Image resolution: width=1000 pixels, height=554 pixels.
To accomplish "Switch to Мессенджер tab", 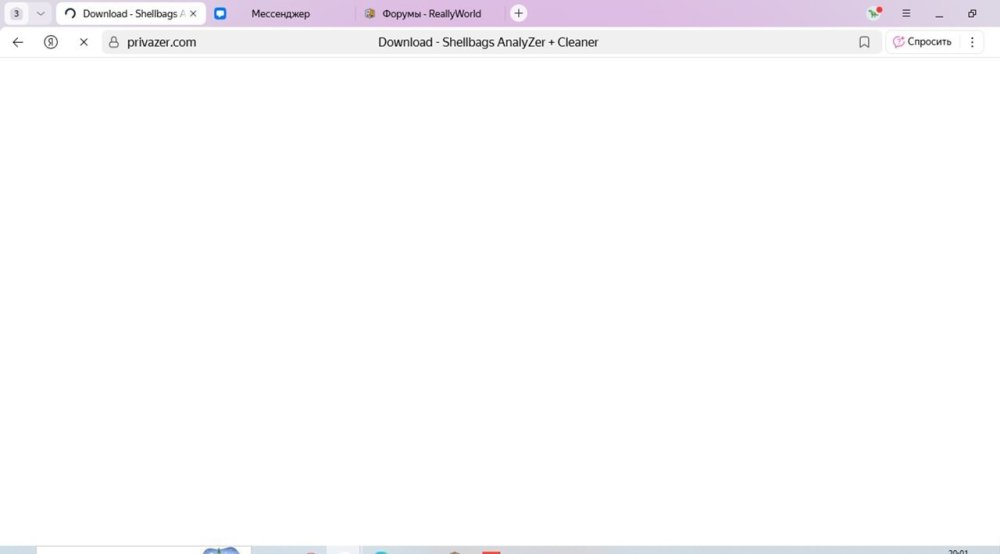I will click(280, 13).
